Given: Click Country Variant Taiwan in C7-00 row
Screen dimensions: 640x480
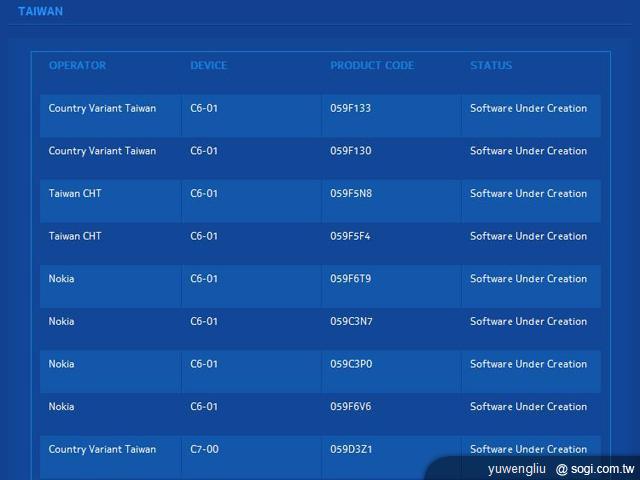Looking at the screenshot, I should tap(102, 450).
